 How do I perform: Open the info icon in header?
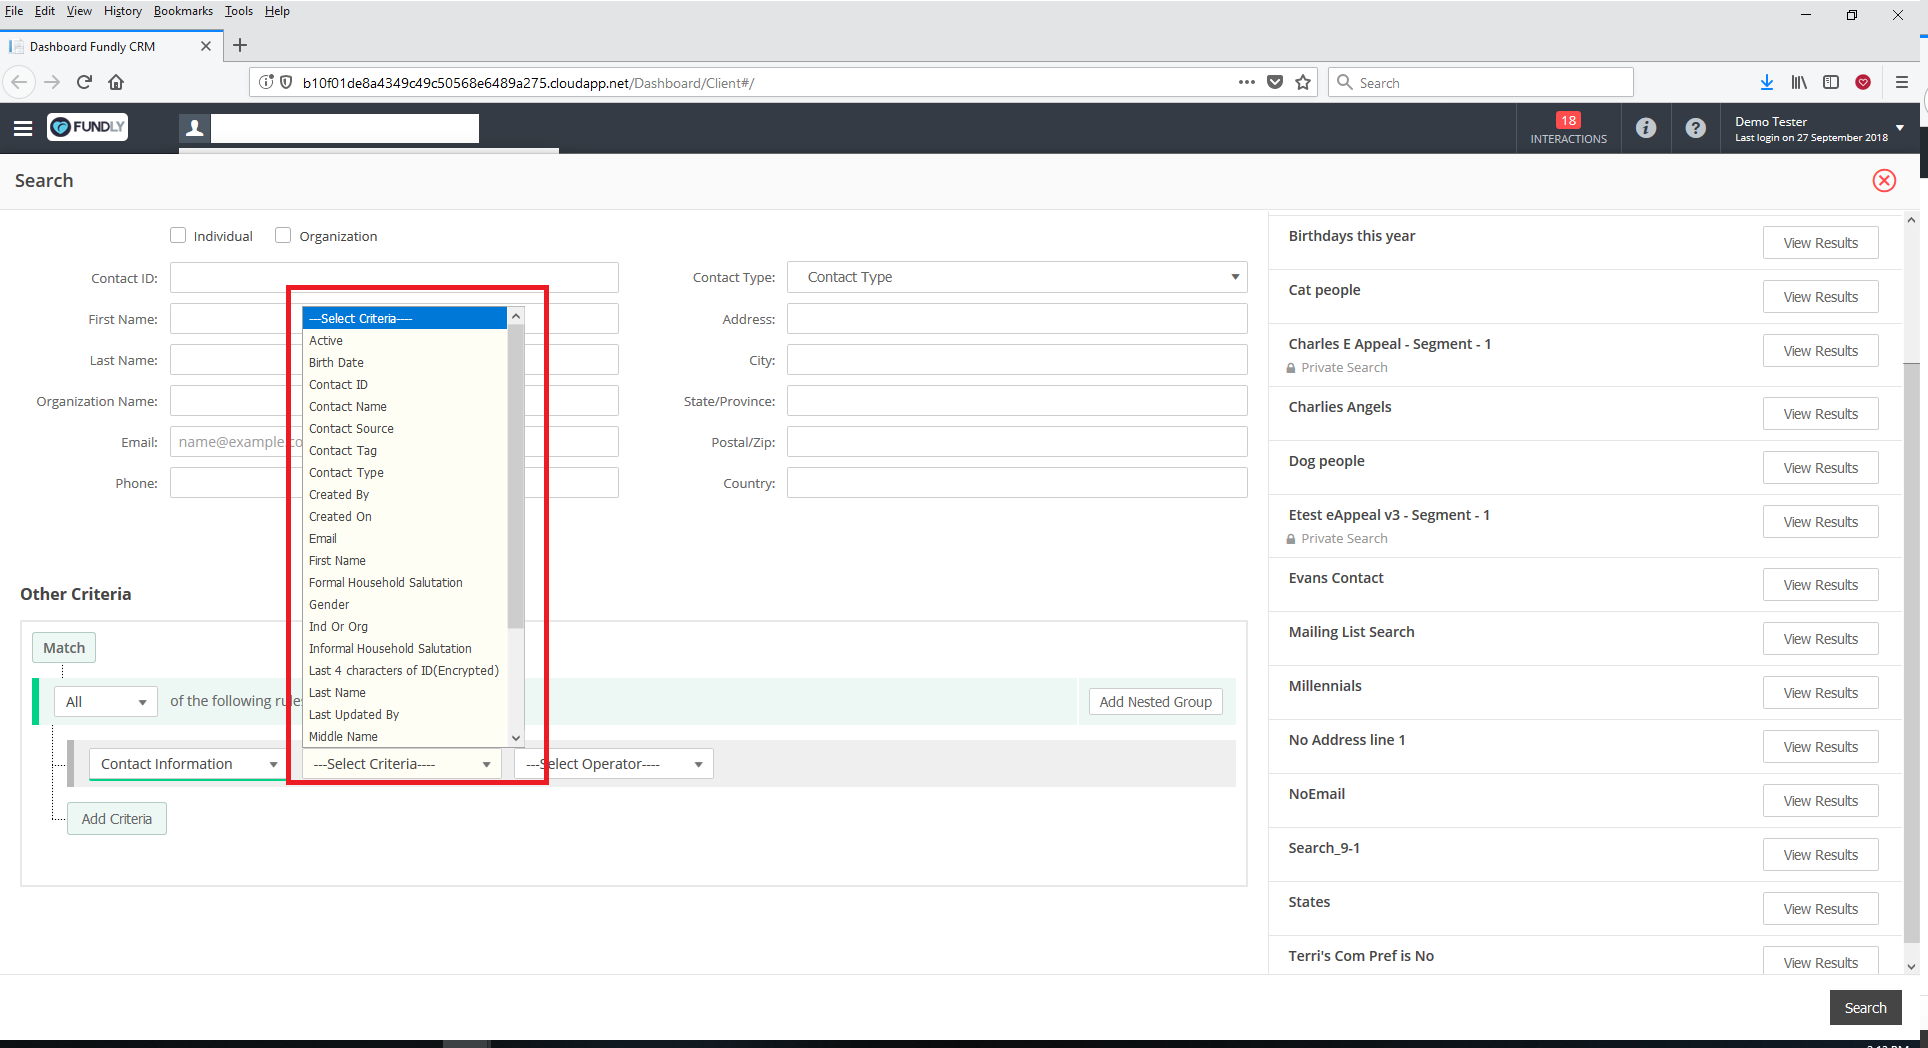[1645, 128]
